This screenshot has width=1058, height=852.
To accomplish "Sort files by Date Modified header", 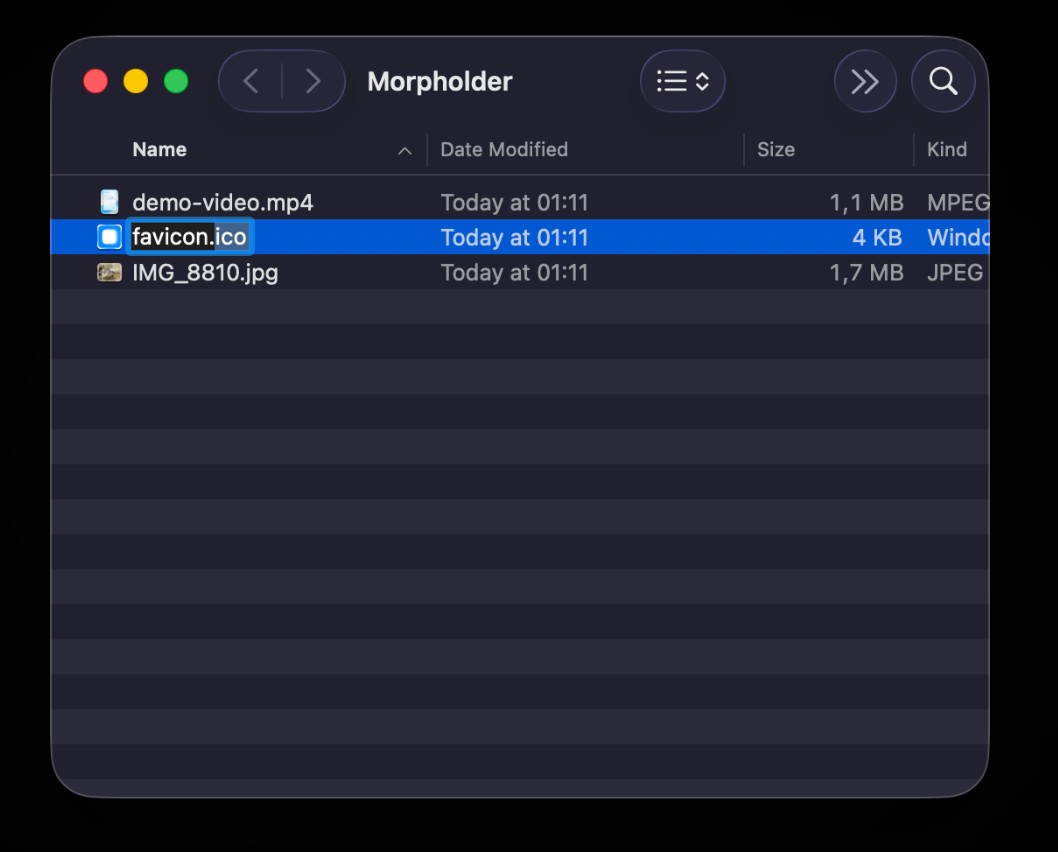I will click(504, 149).
